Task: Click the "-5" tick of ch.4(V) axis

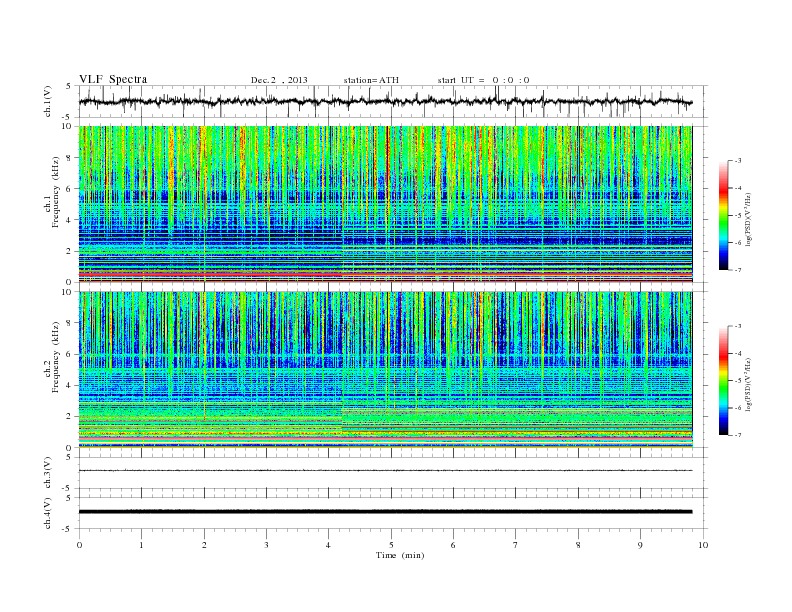Action: [68, 529]
